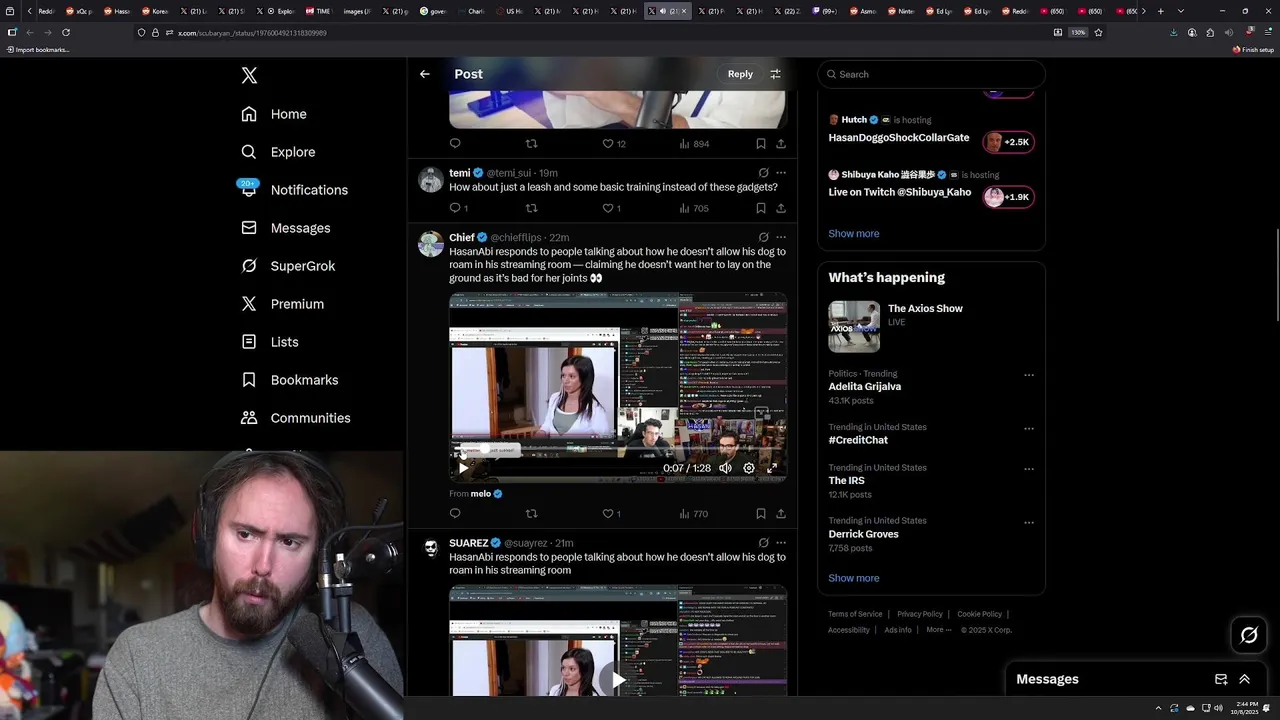
Task: Share temi's reply
Action: click(781, 208)
